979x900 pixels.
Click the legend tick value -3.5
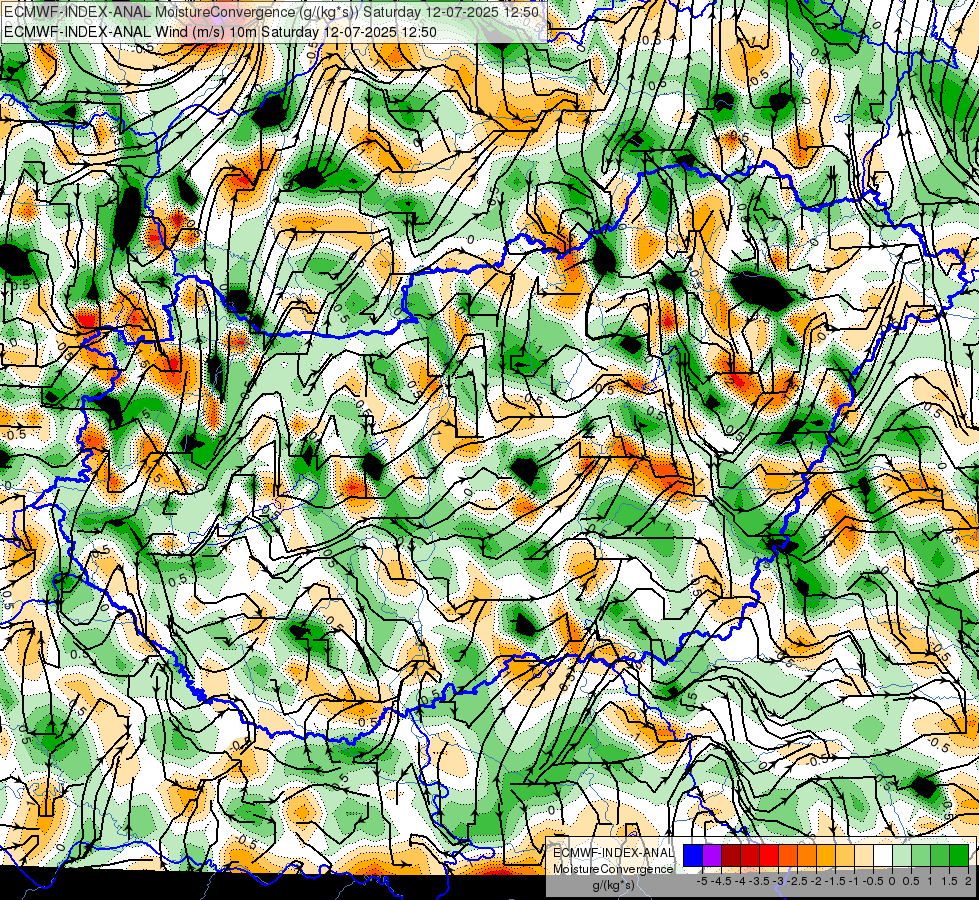pyautogui.click(x=759, y=881)
